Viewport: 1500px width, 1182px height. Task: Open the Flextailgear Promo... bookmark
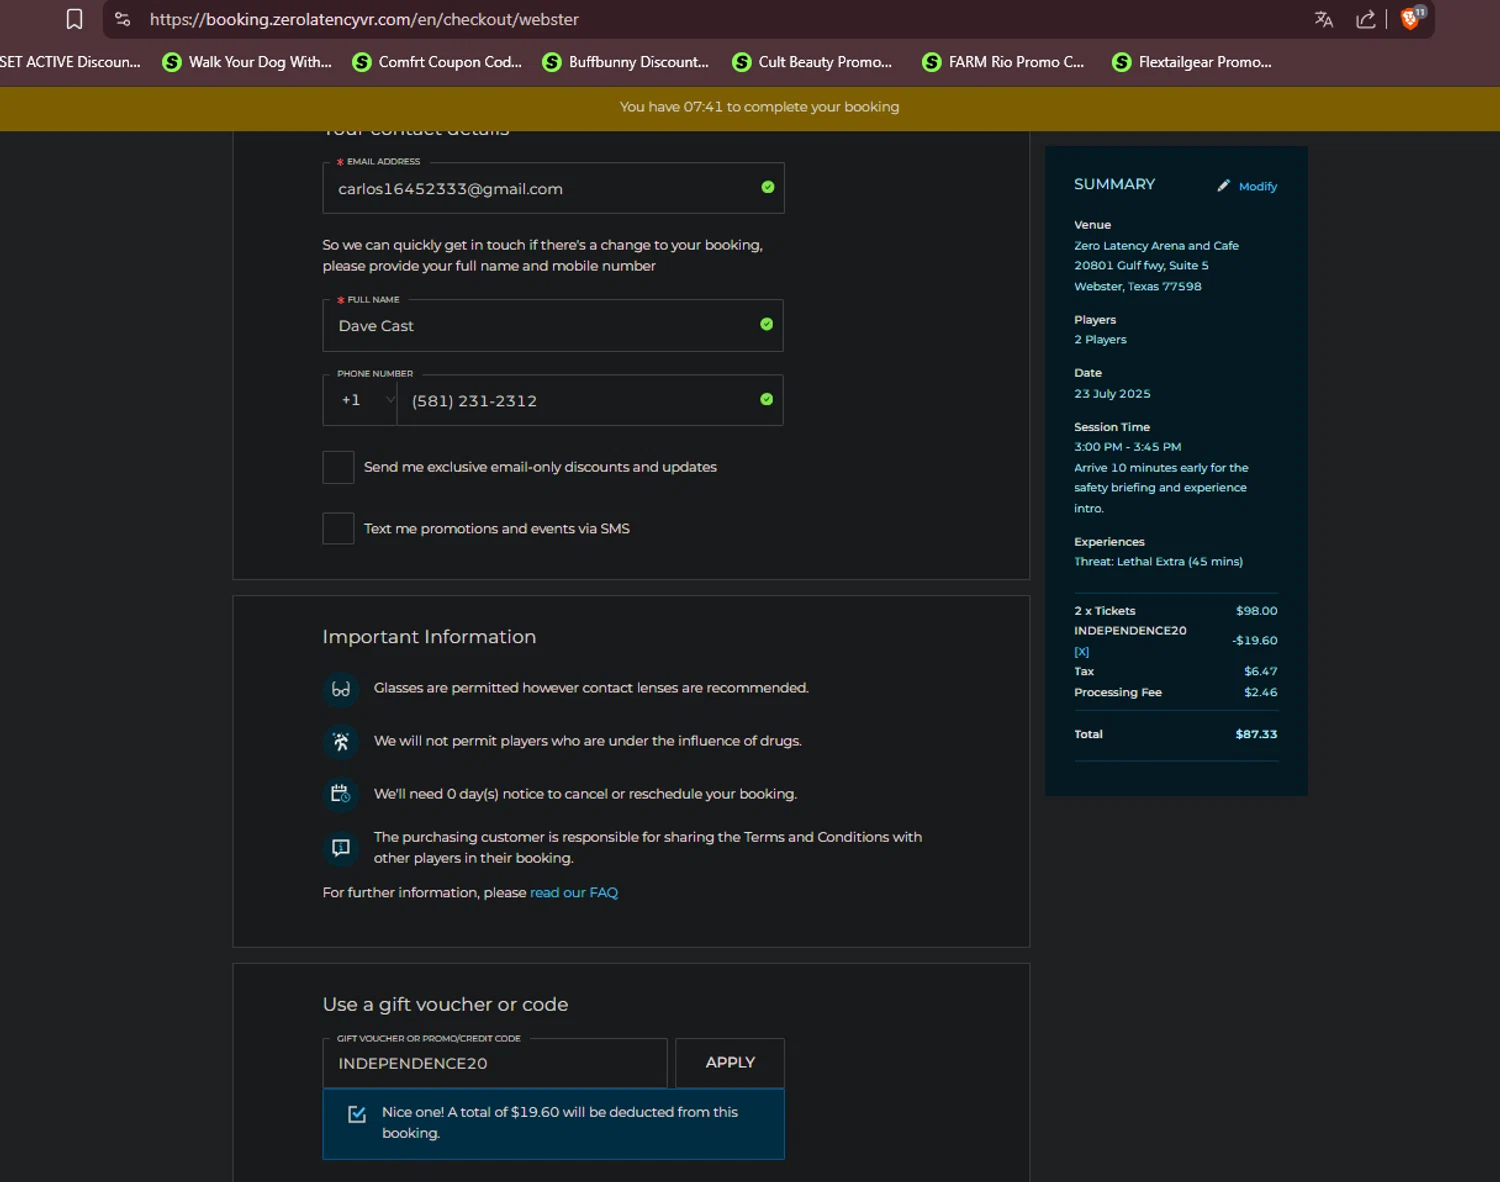(x=1192, y=62)
